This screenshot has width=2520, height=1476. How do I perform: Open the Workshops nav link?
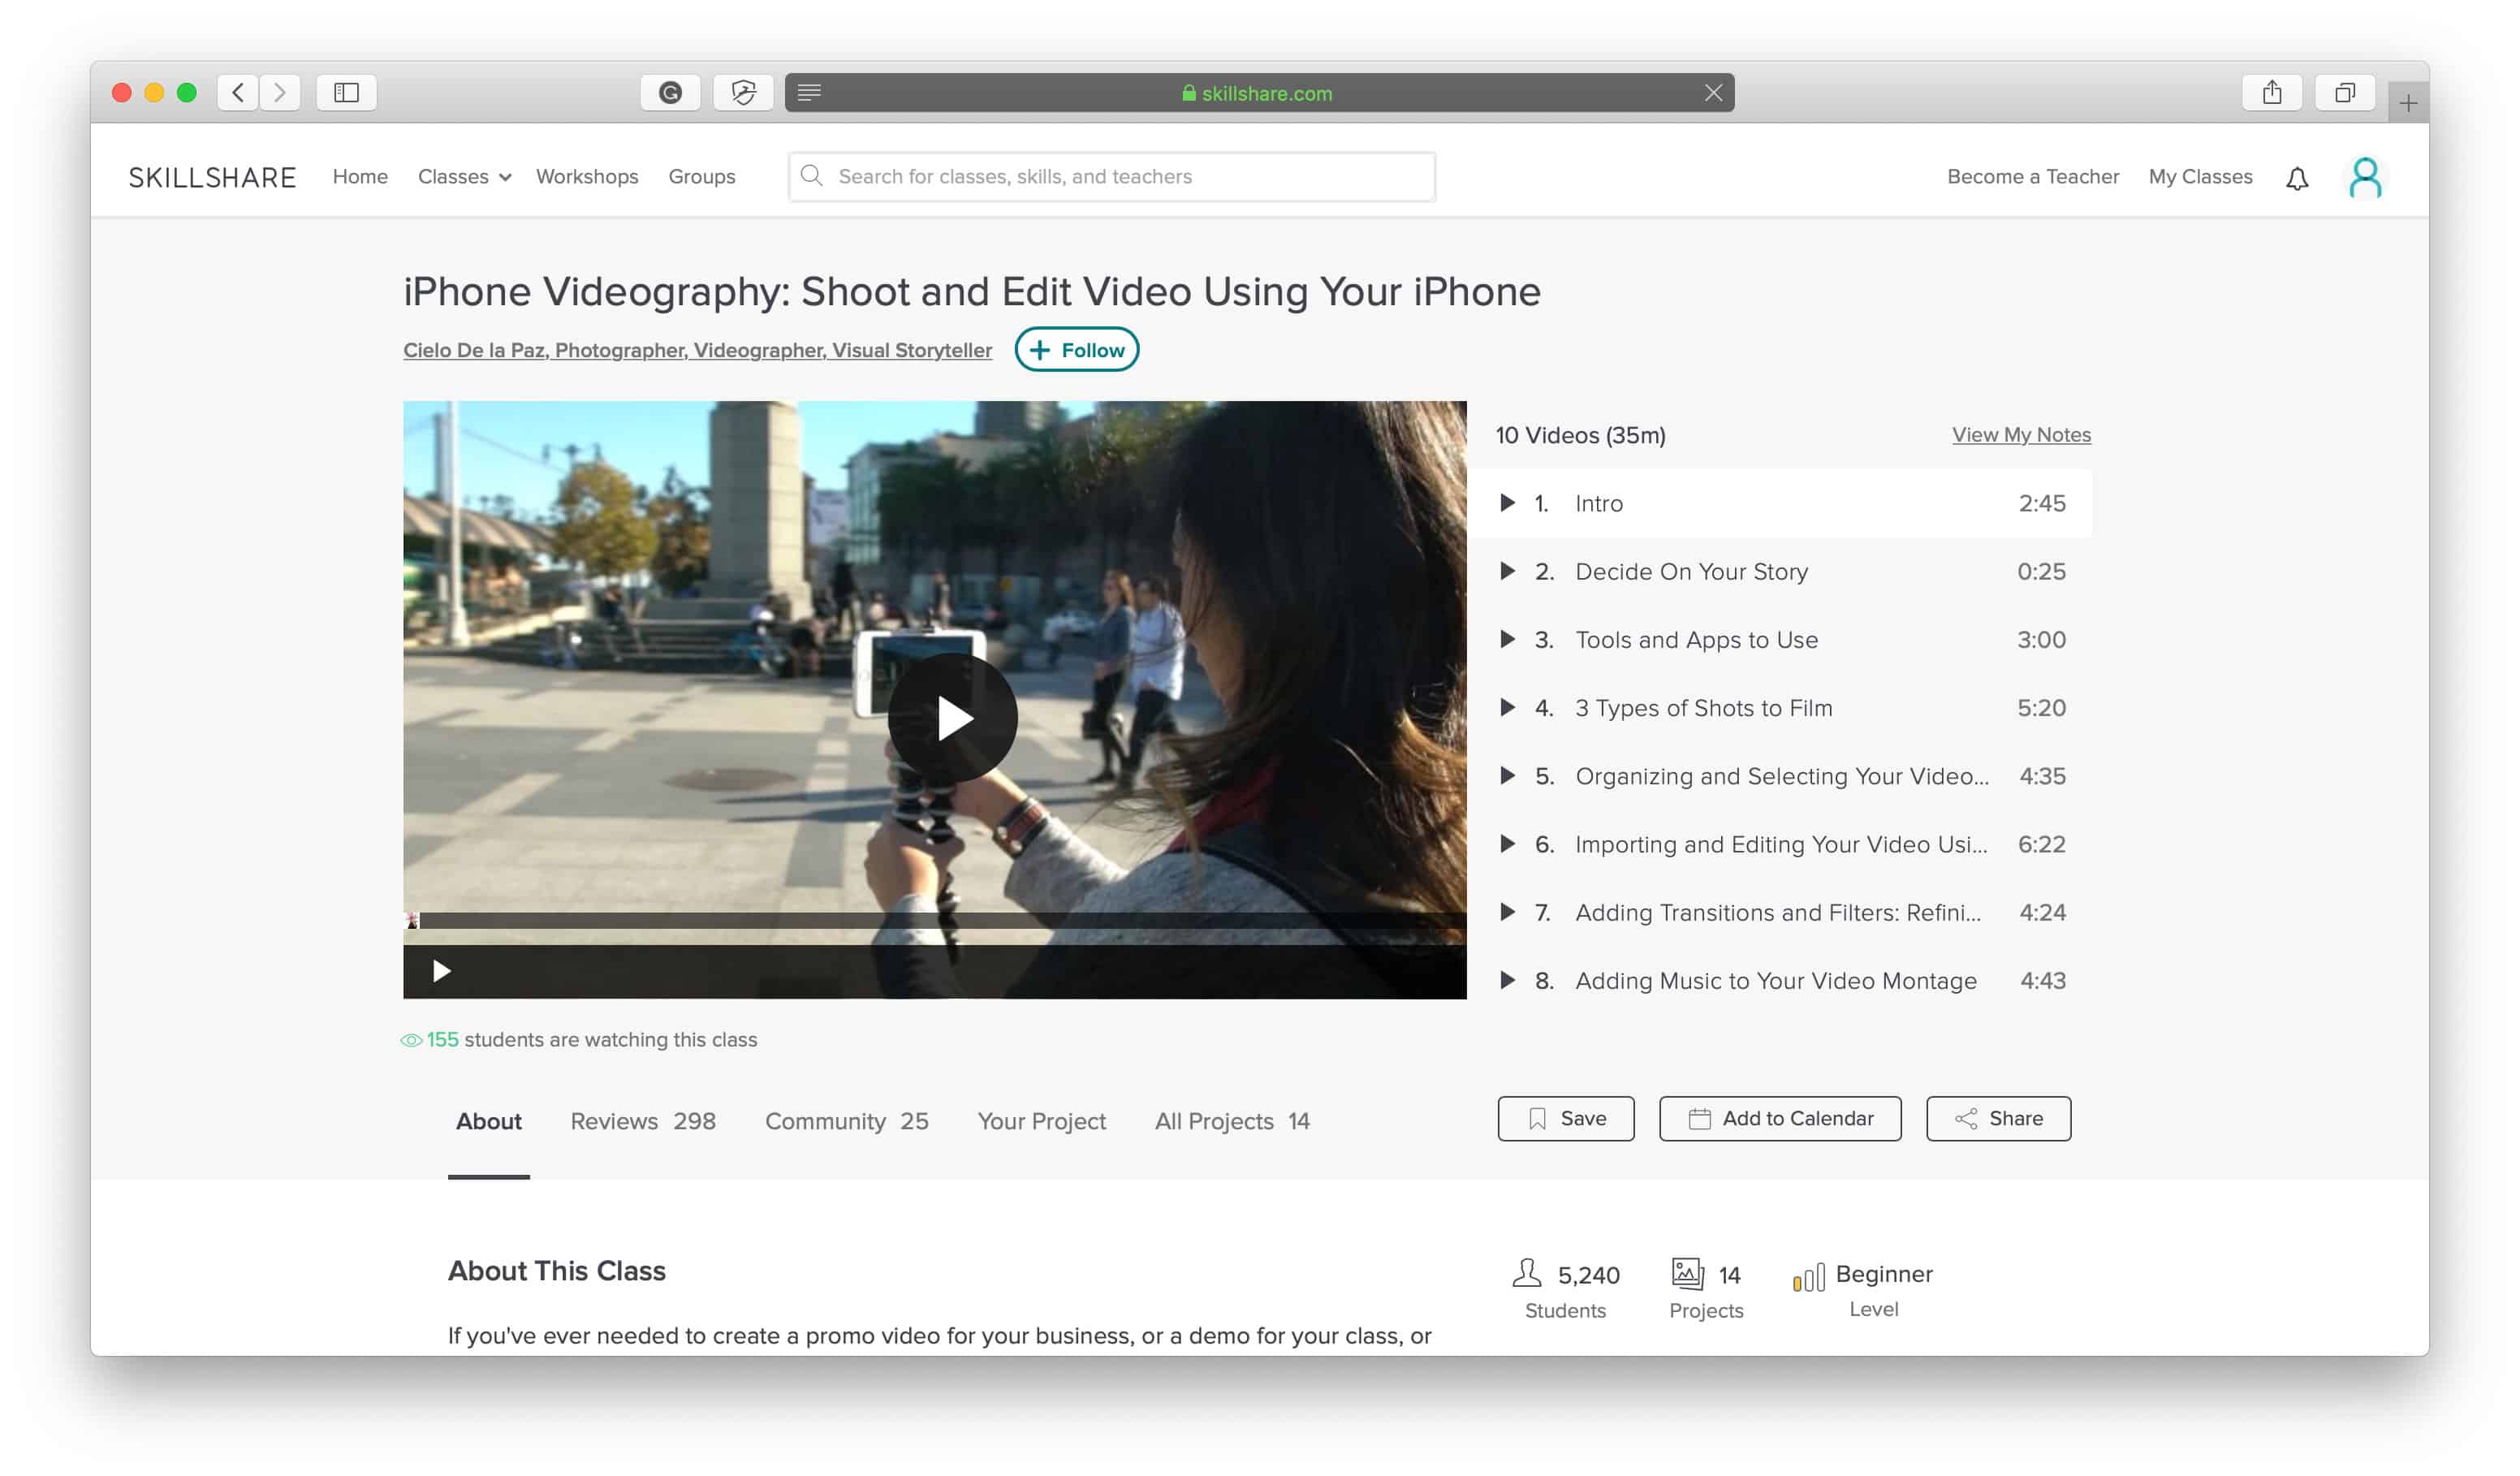pos(587,176)
